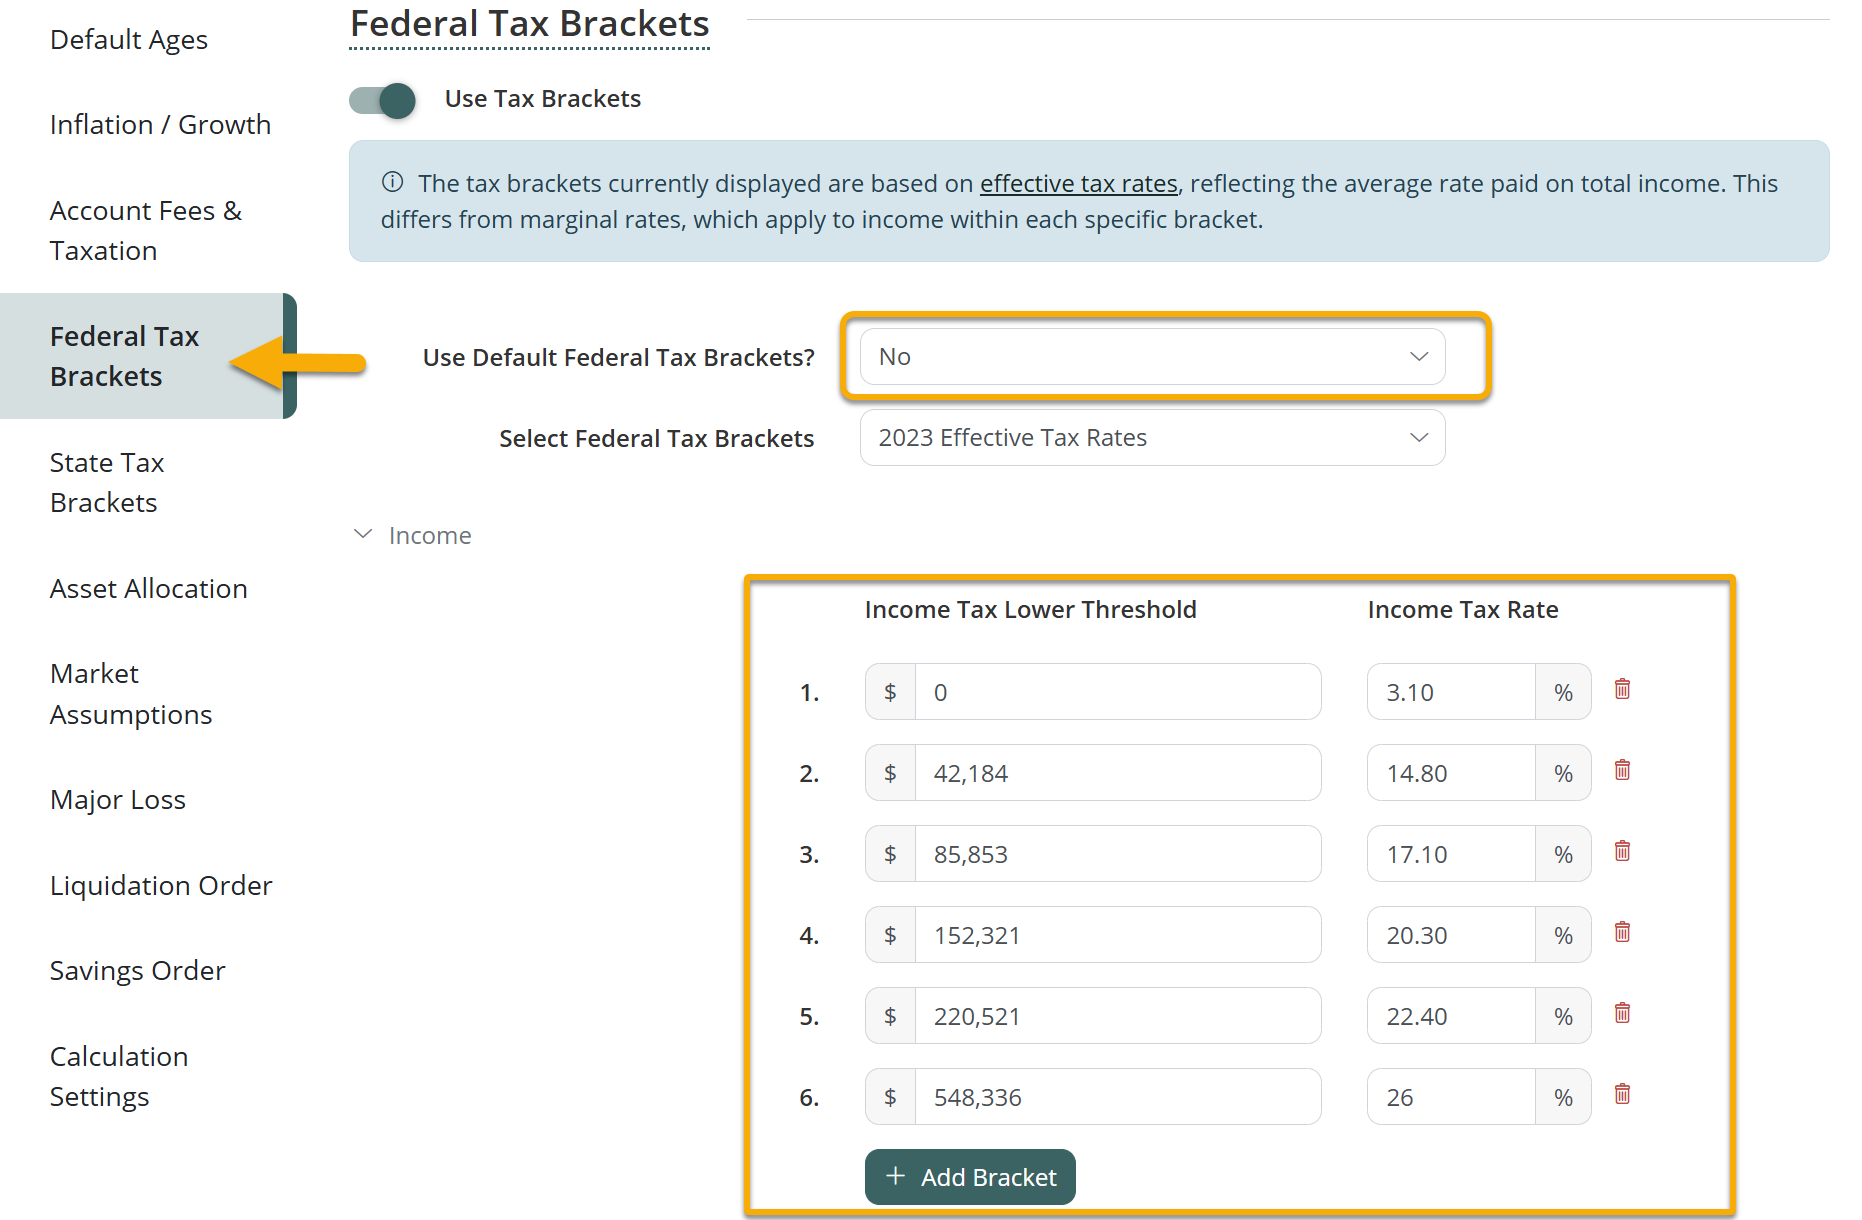The height and width of the screenshot is (1220, 1862).
Task: Remove bracket 5 using its trash icon
Action: 1622,1014
